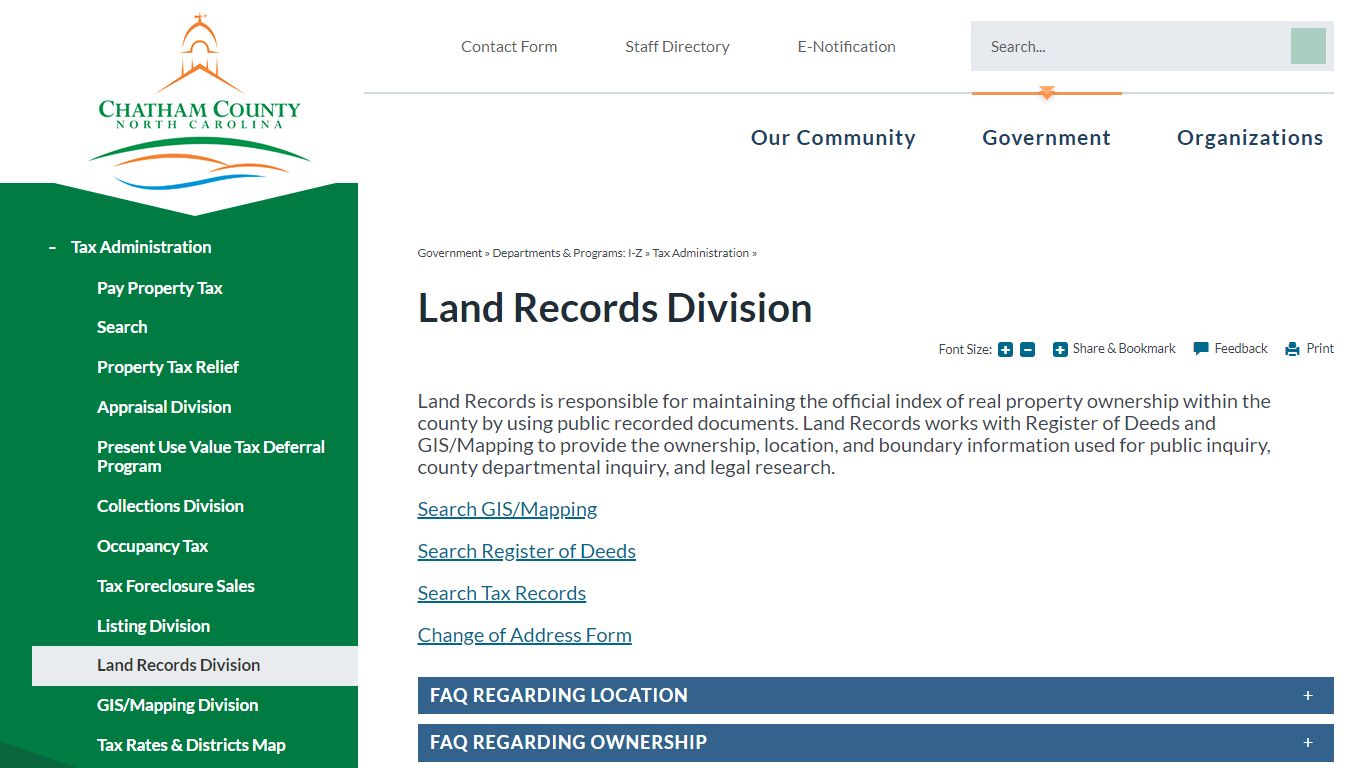Open the Staff Directory link

pos(677,46)
